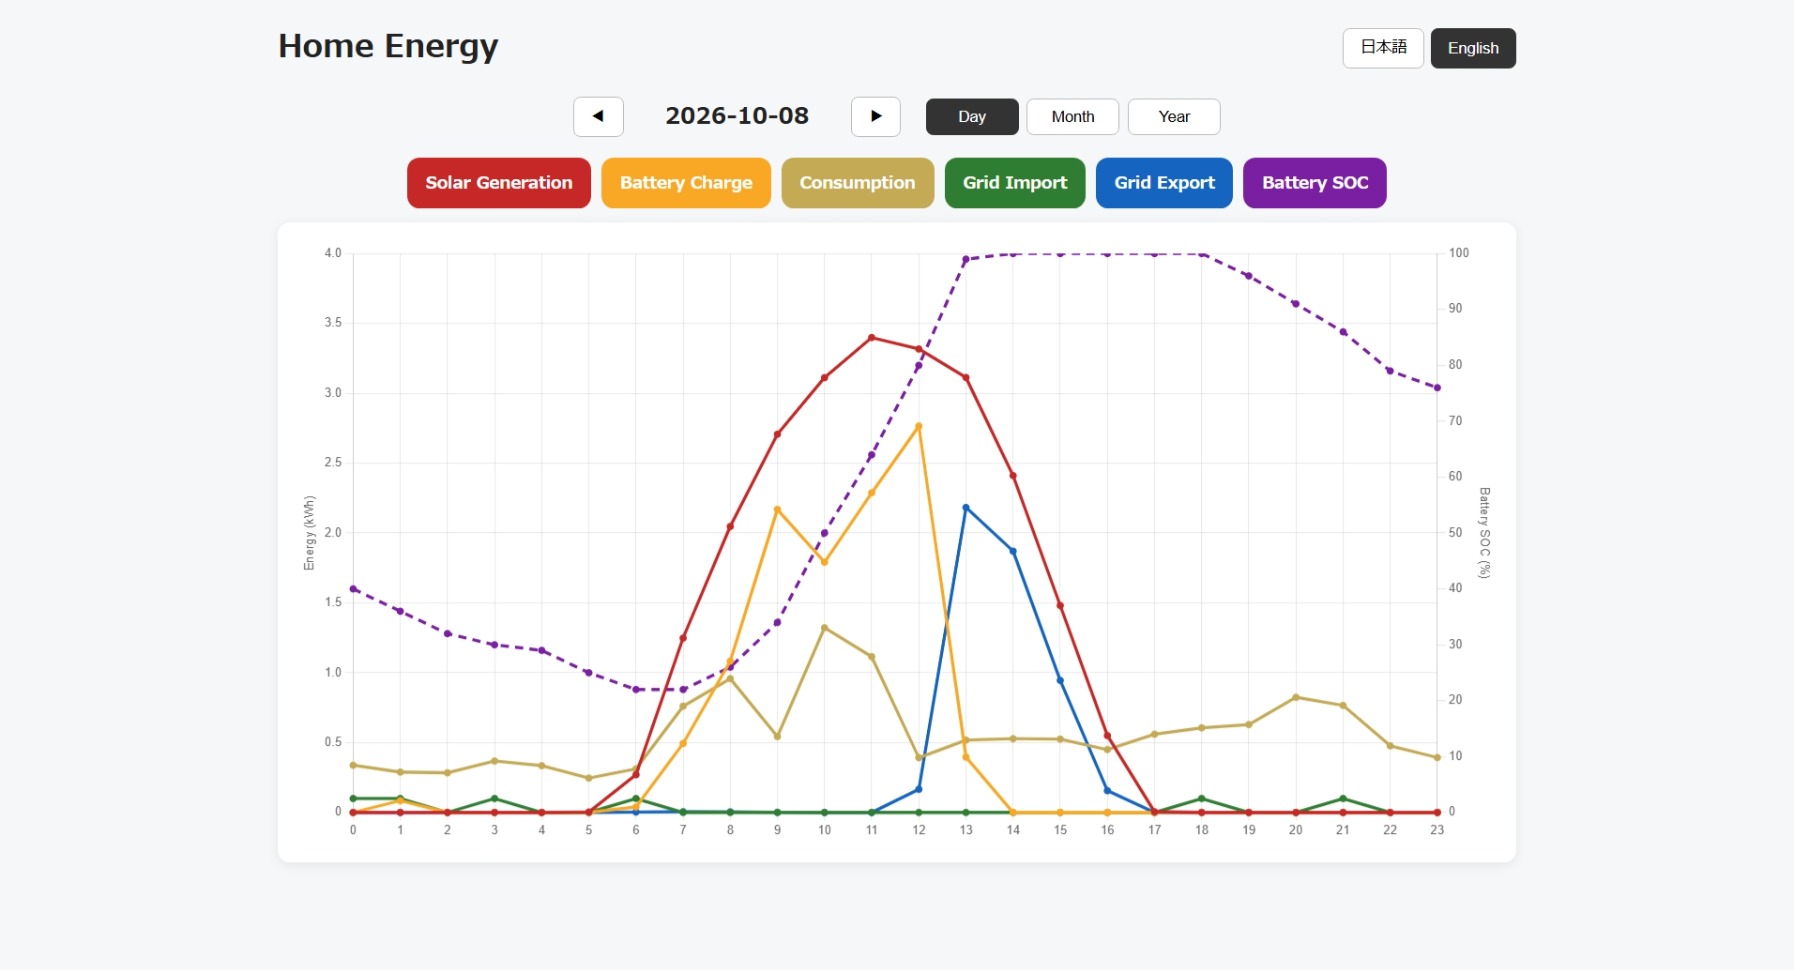The image size is (1794, 970).
Task: Toggle Solar Generation series
Action: pos(499,183)
